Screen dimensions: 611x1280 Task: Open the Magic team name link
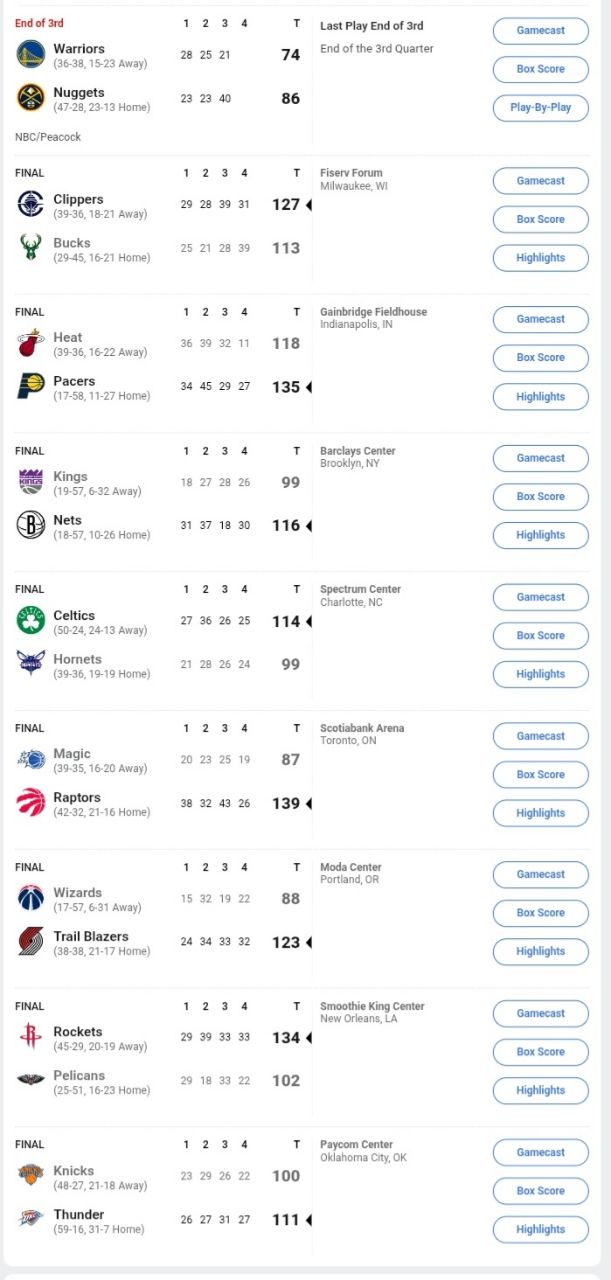(72, 754)
